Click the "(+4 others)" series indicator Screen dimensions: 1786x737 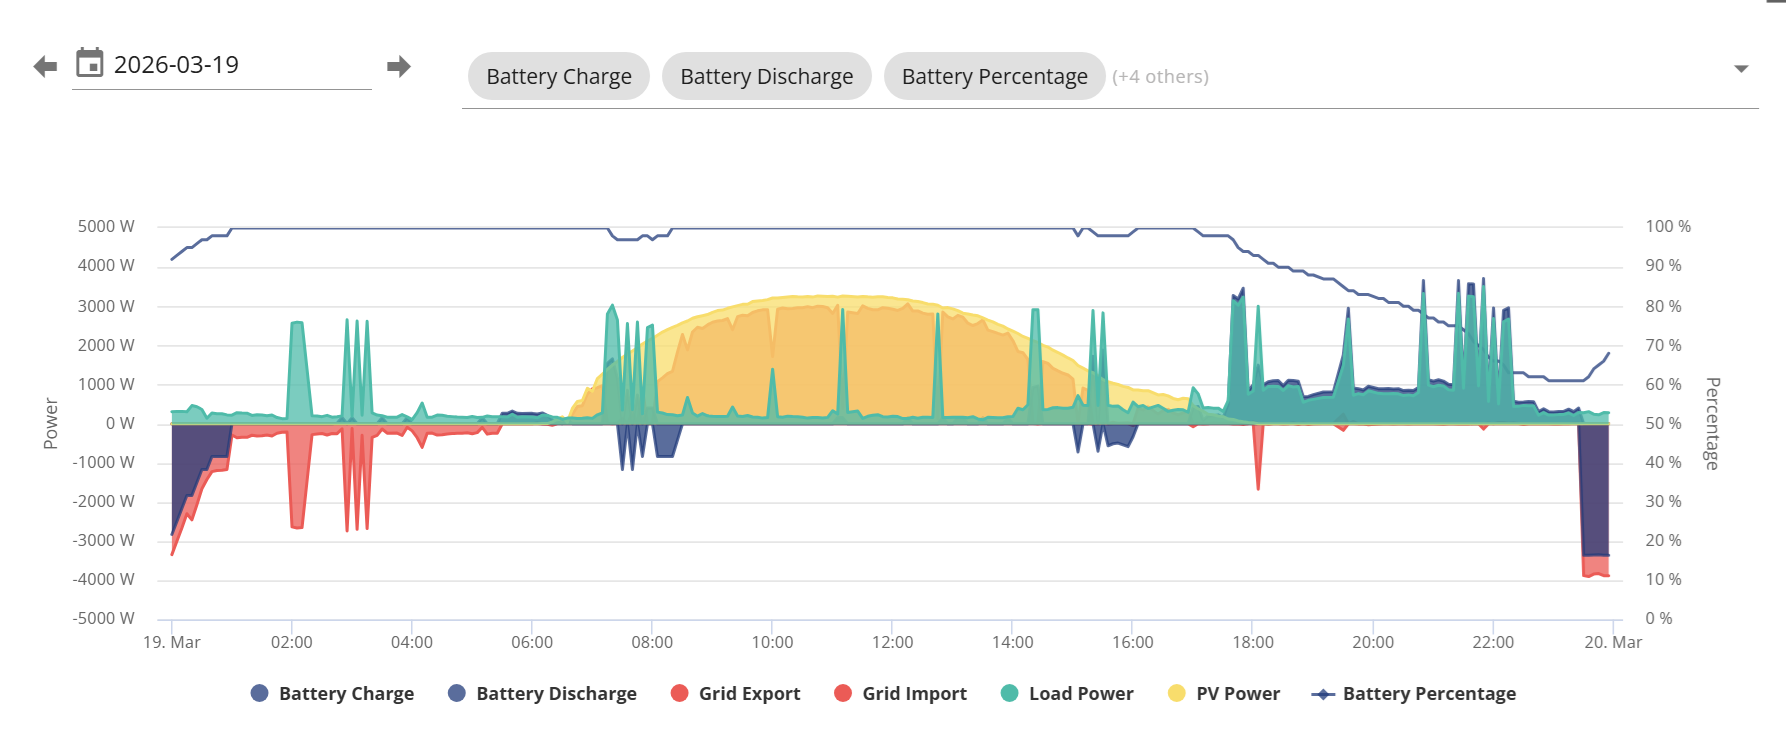pos(1160,76)
